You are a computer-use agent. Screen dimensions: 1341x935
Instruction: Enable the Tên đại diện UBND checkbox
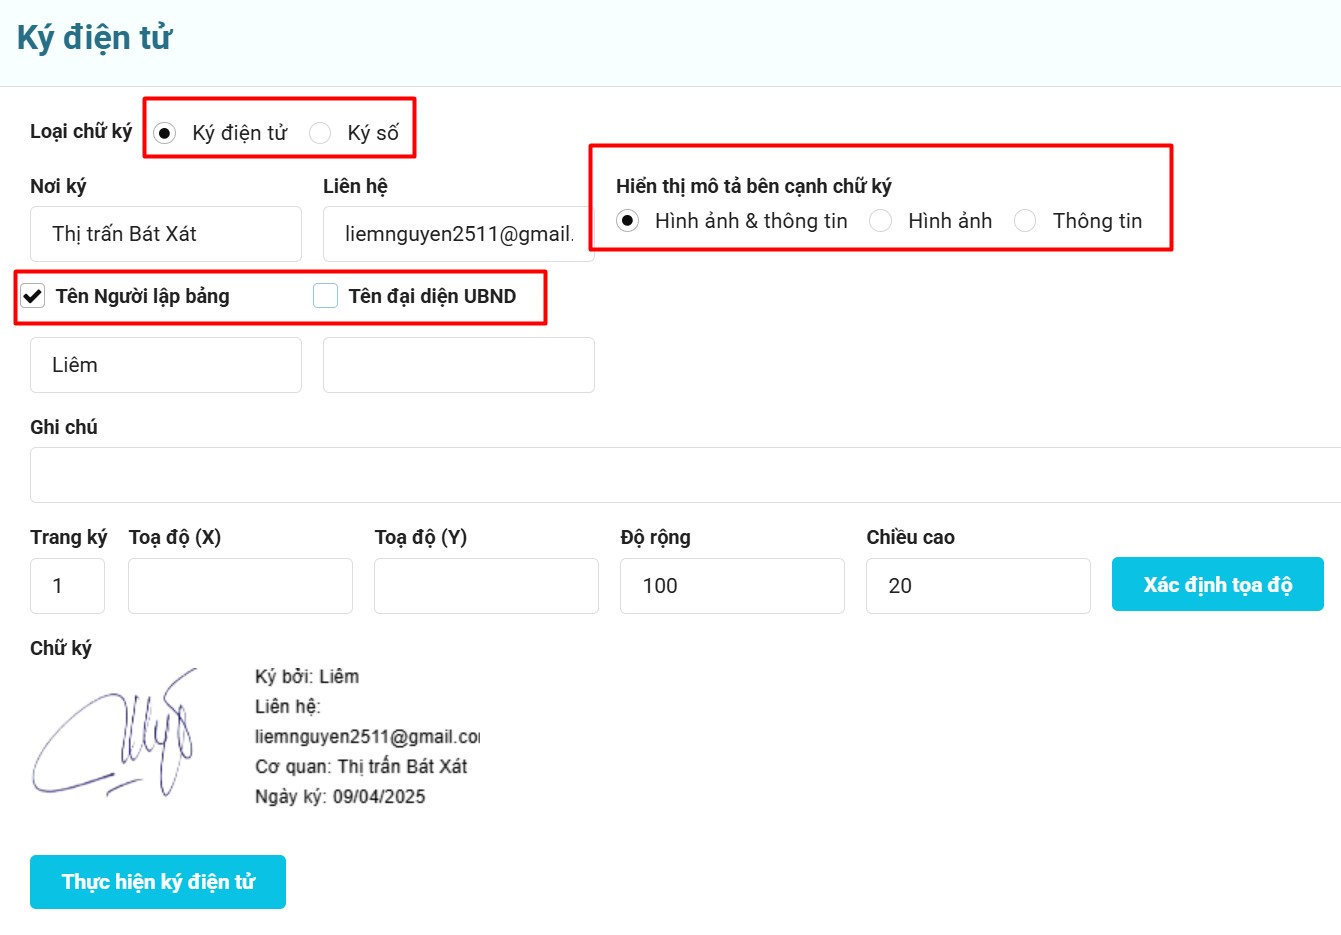[325, 296]
